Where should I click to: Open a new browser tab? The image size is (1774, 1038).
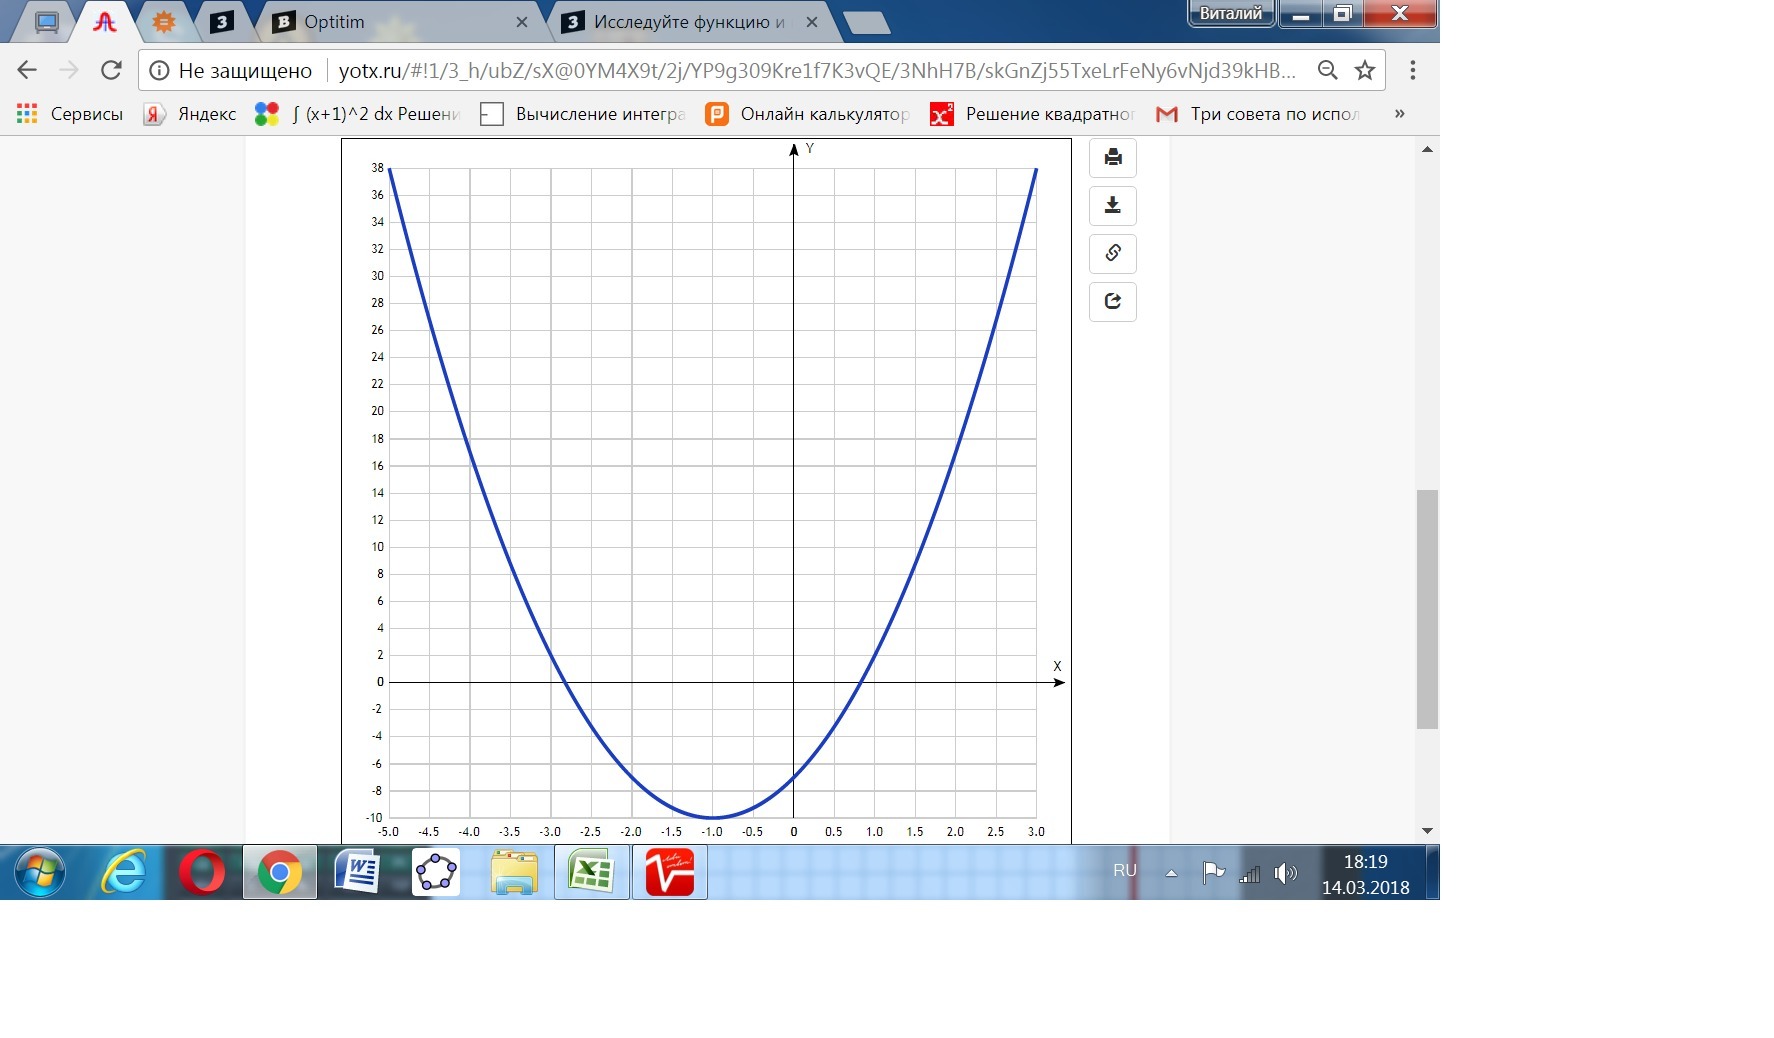[x=866, y=23]
